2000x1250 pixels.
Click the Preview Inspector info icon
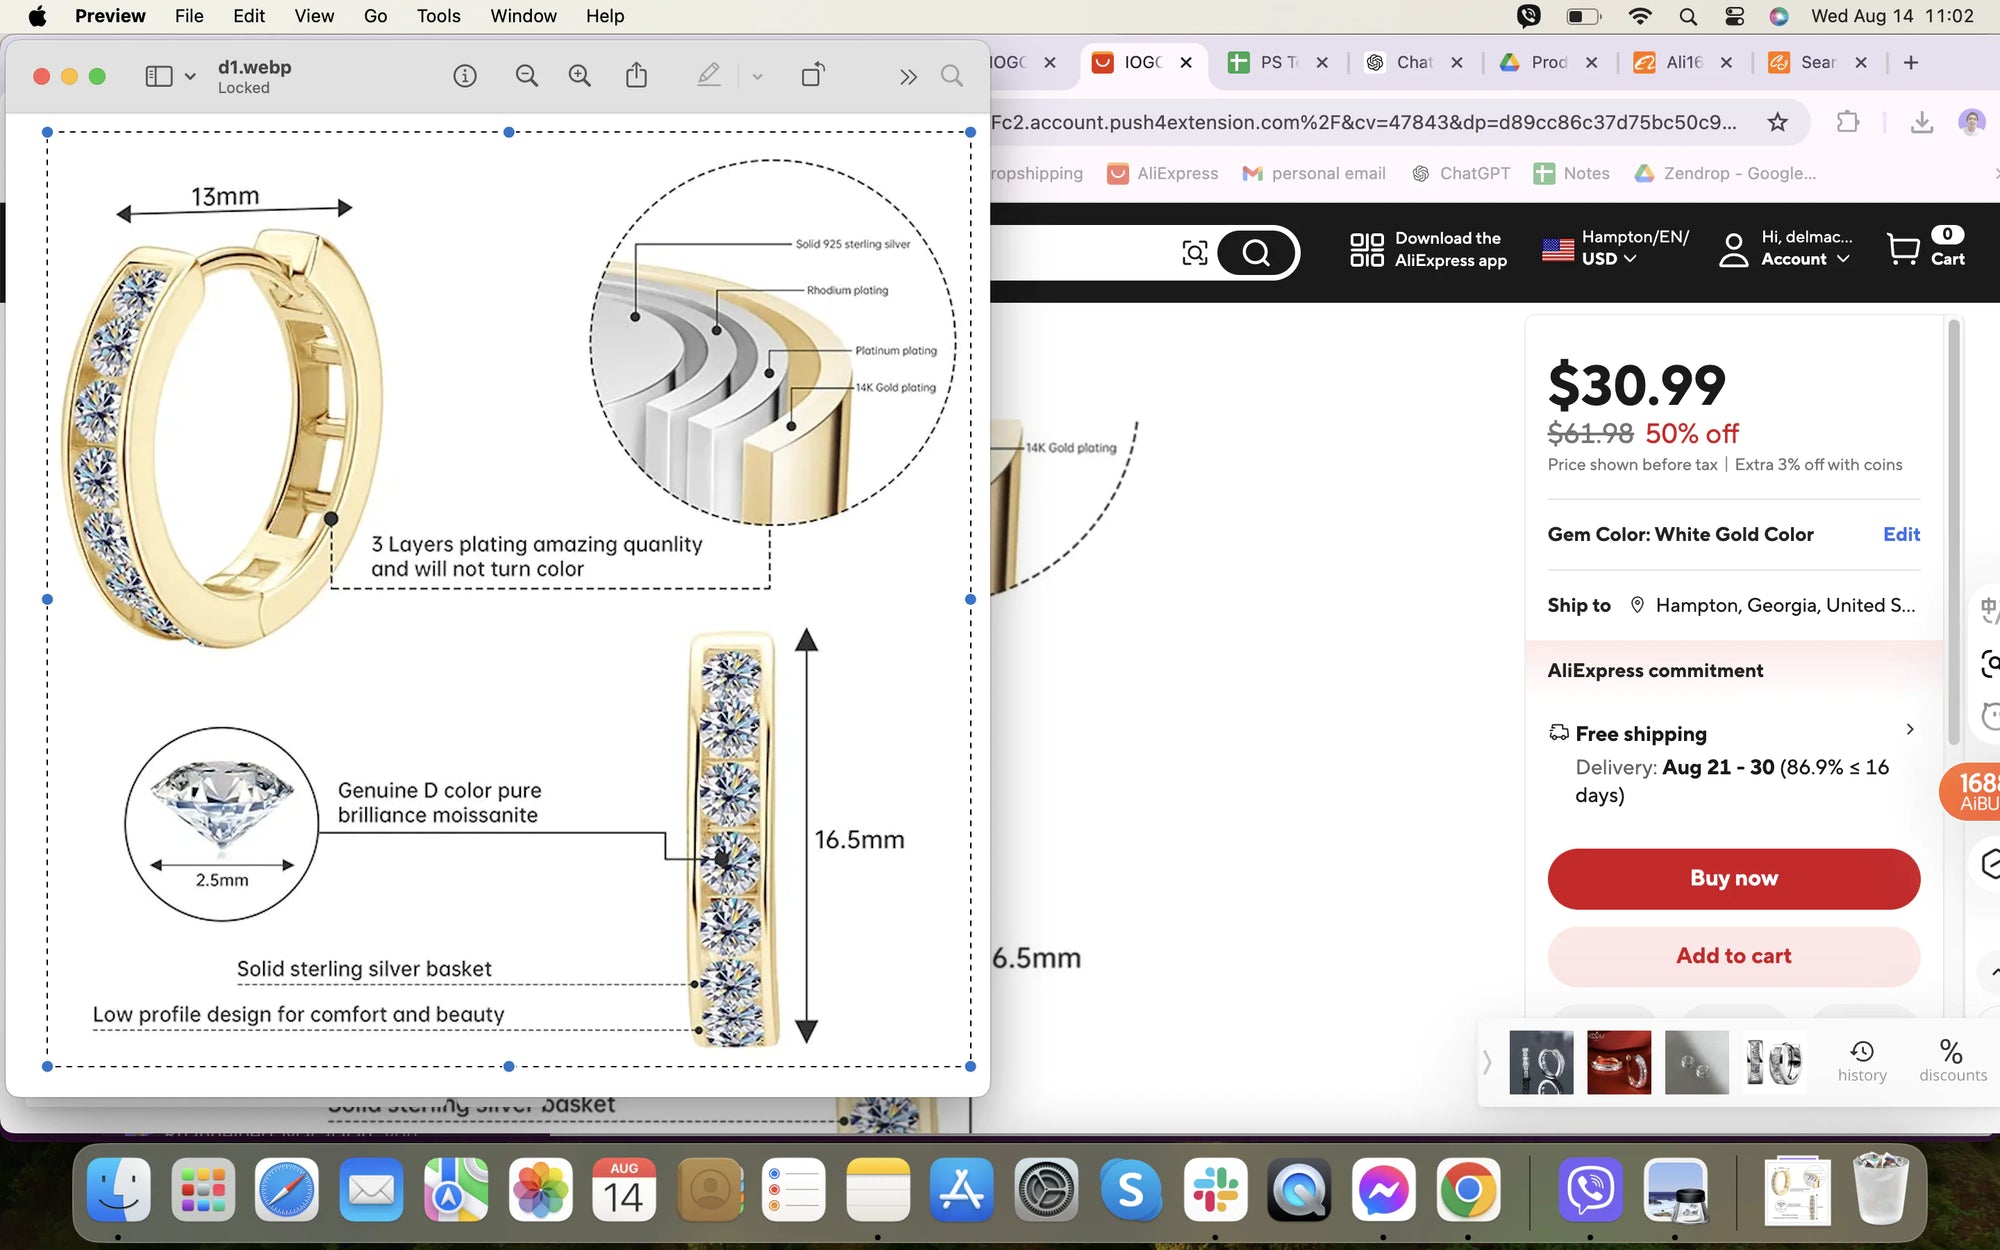(x=465, y=76)
